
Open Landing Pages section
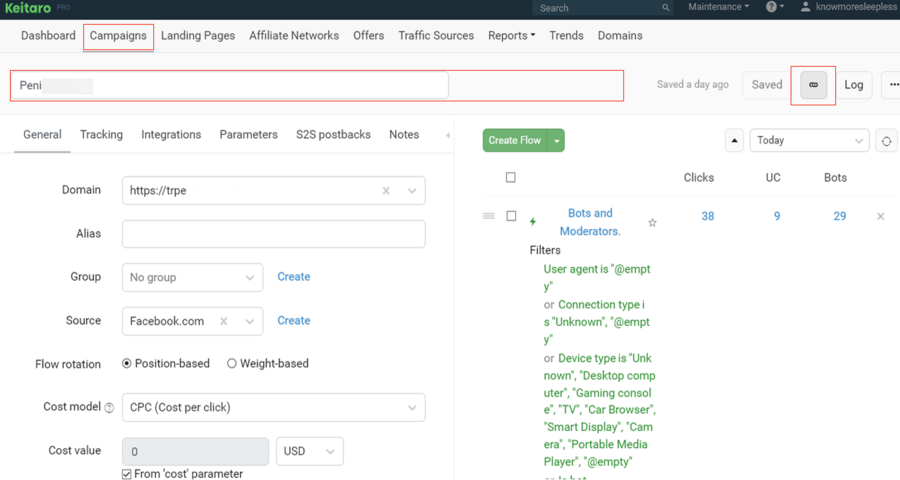tap(198, 36)
